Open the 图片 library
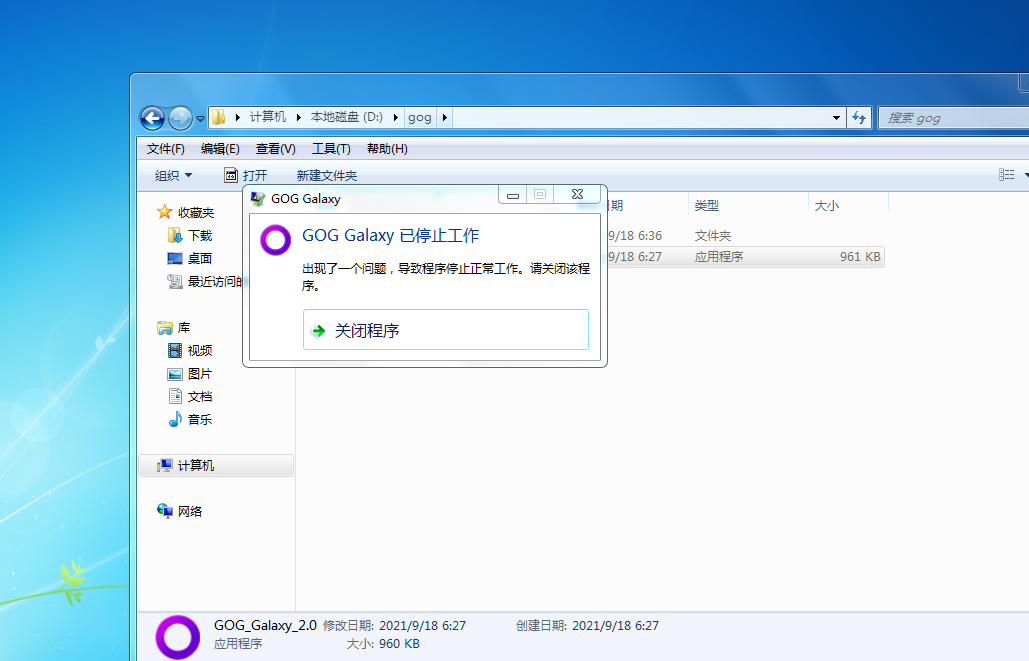This screenshot has height=661, width=1029. pyautogui.click(x=190, y=373)
